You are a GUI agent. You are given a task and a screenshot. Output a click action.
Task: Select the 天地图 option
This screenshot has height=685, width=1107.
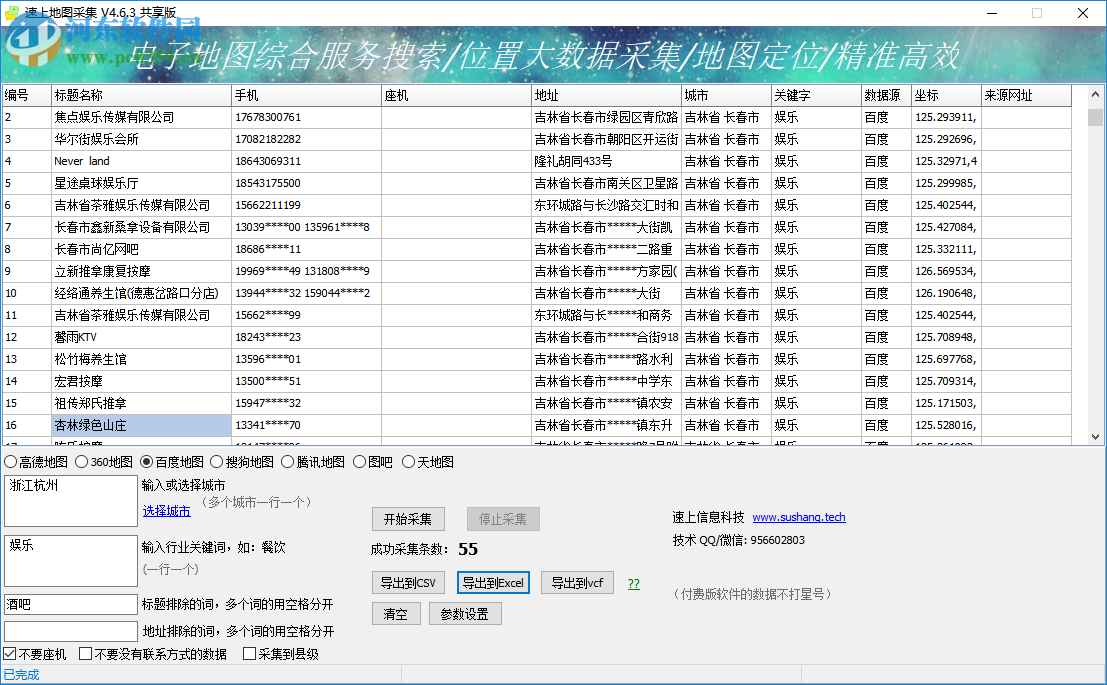[428, 462]
